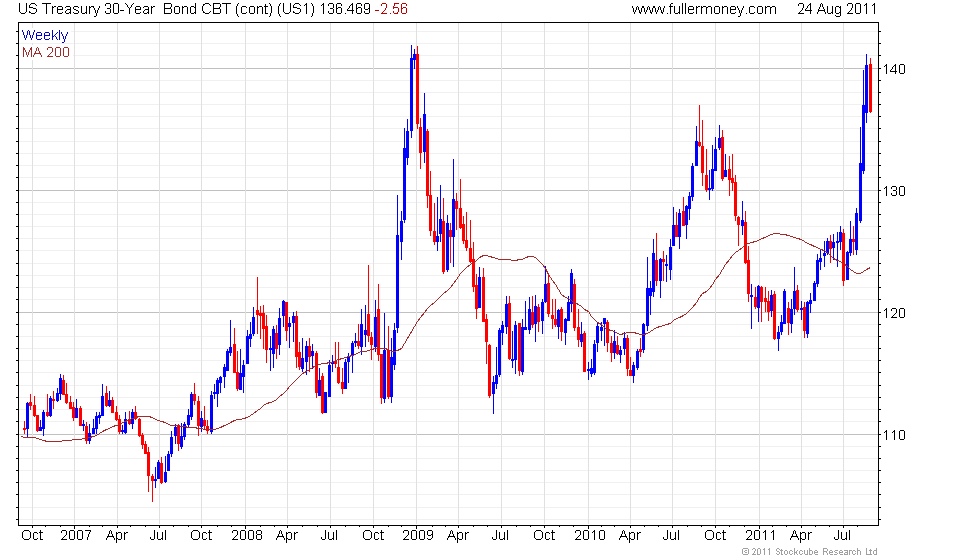Click the 110 price axis label
This screenshot has width=960, height=560.
point(894,435)
